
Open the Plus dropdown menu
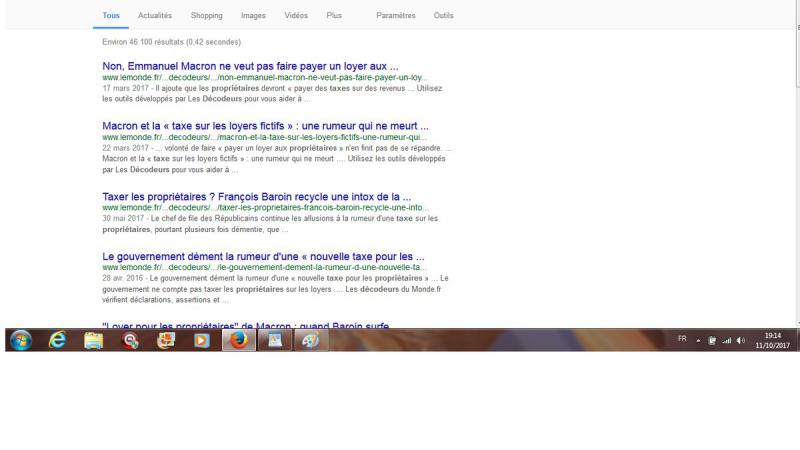click(x=334, y=15)
